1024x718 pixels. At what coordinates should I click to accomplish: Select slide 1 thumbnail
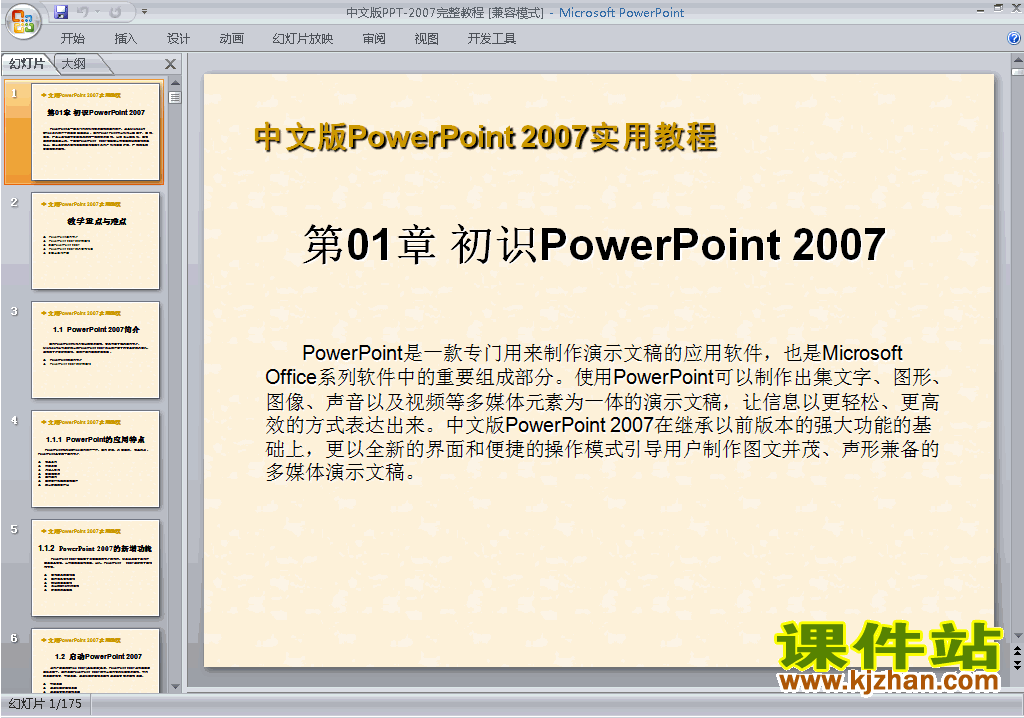click(x=95, y=131)
